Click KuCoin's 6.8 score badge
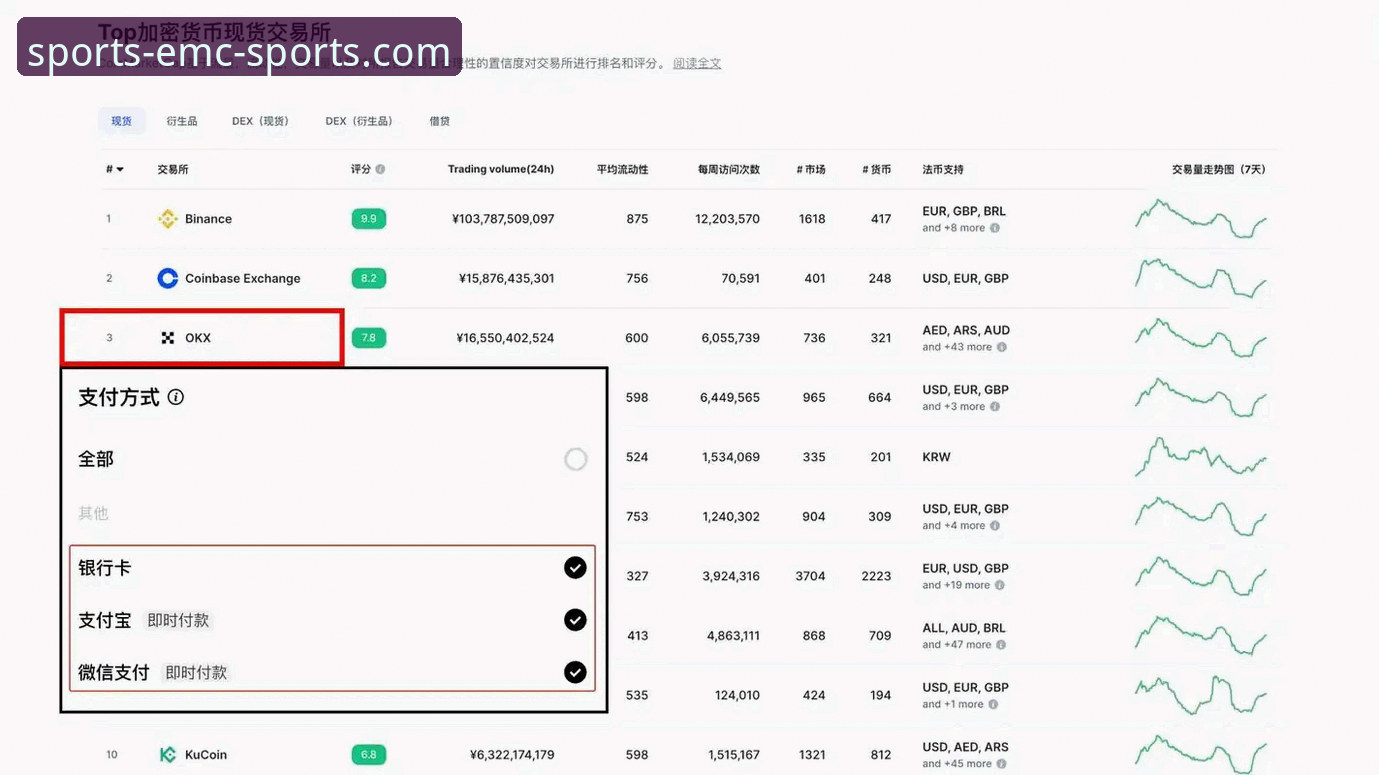This screenshot has height=775, width=1379. (x=369, y=755)
